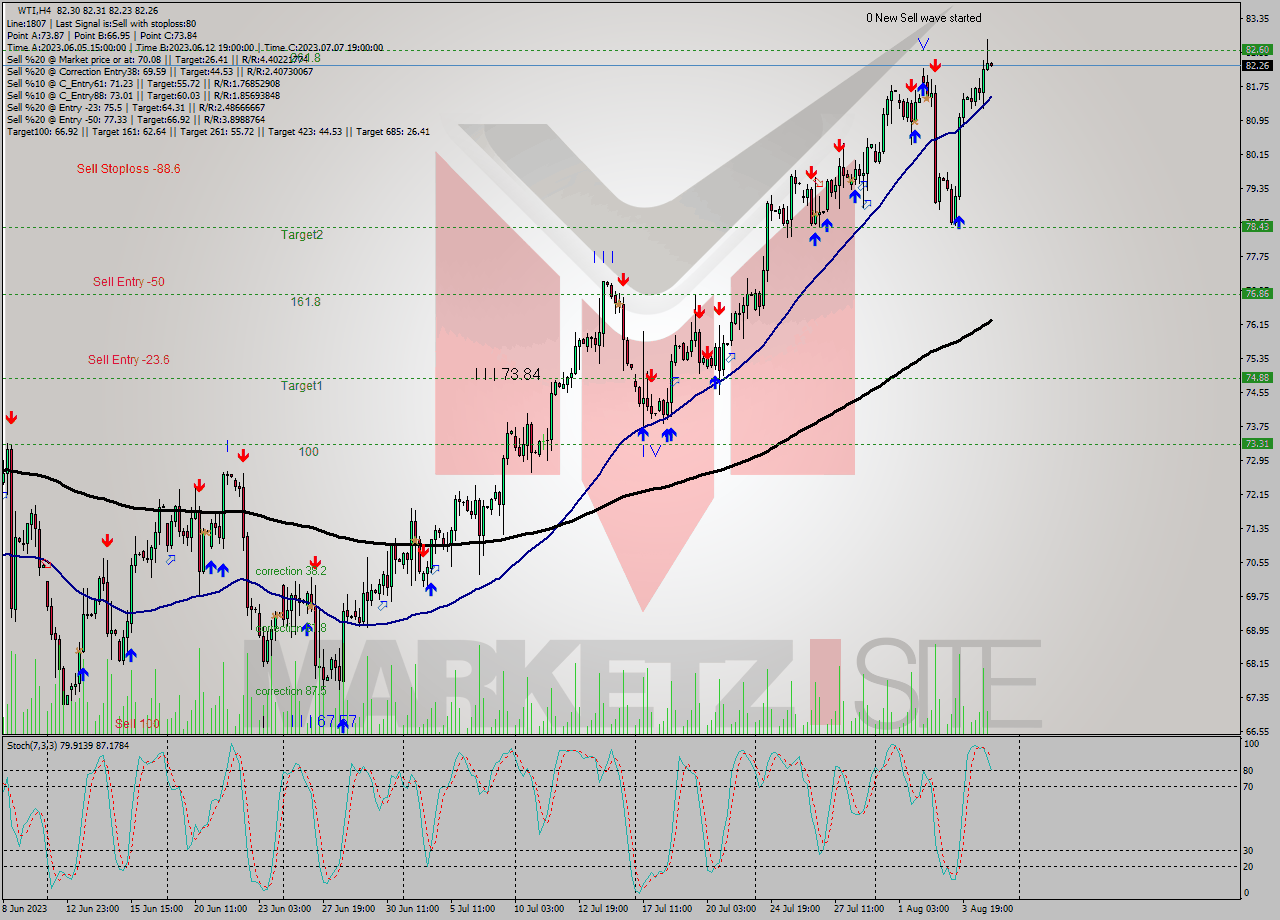Select the '161.8' Fibonacci label

coord(306,302)
